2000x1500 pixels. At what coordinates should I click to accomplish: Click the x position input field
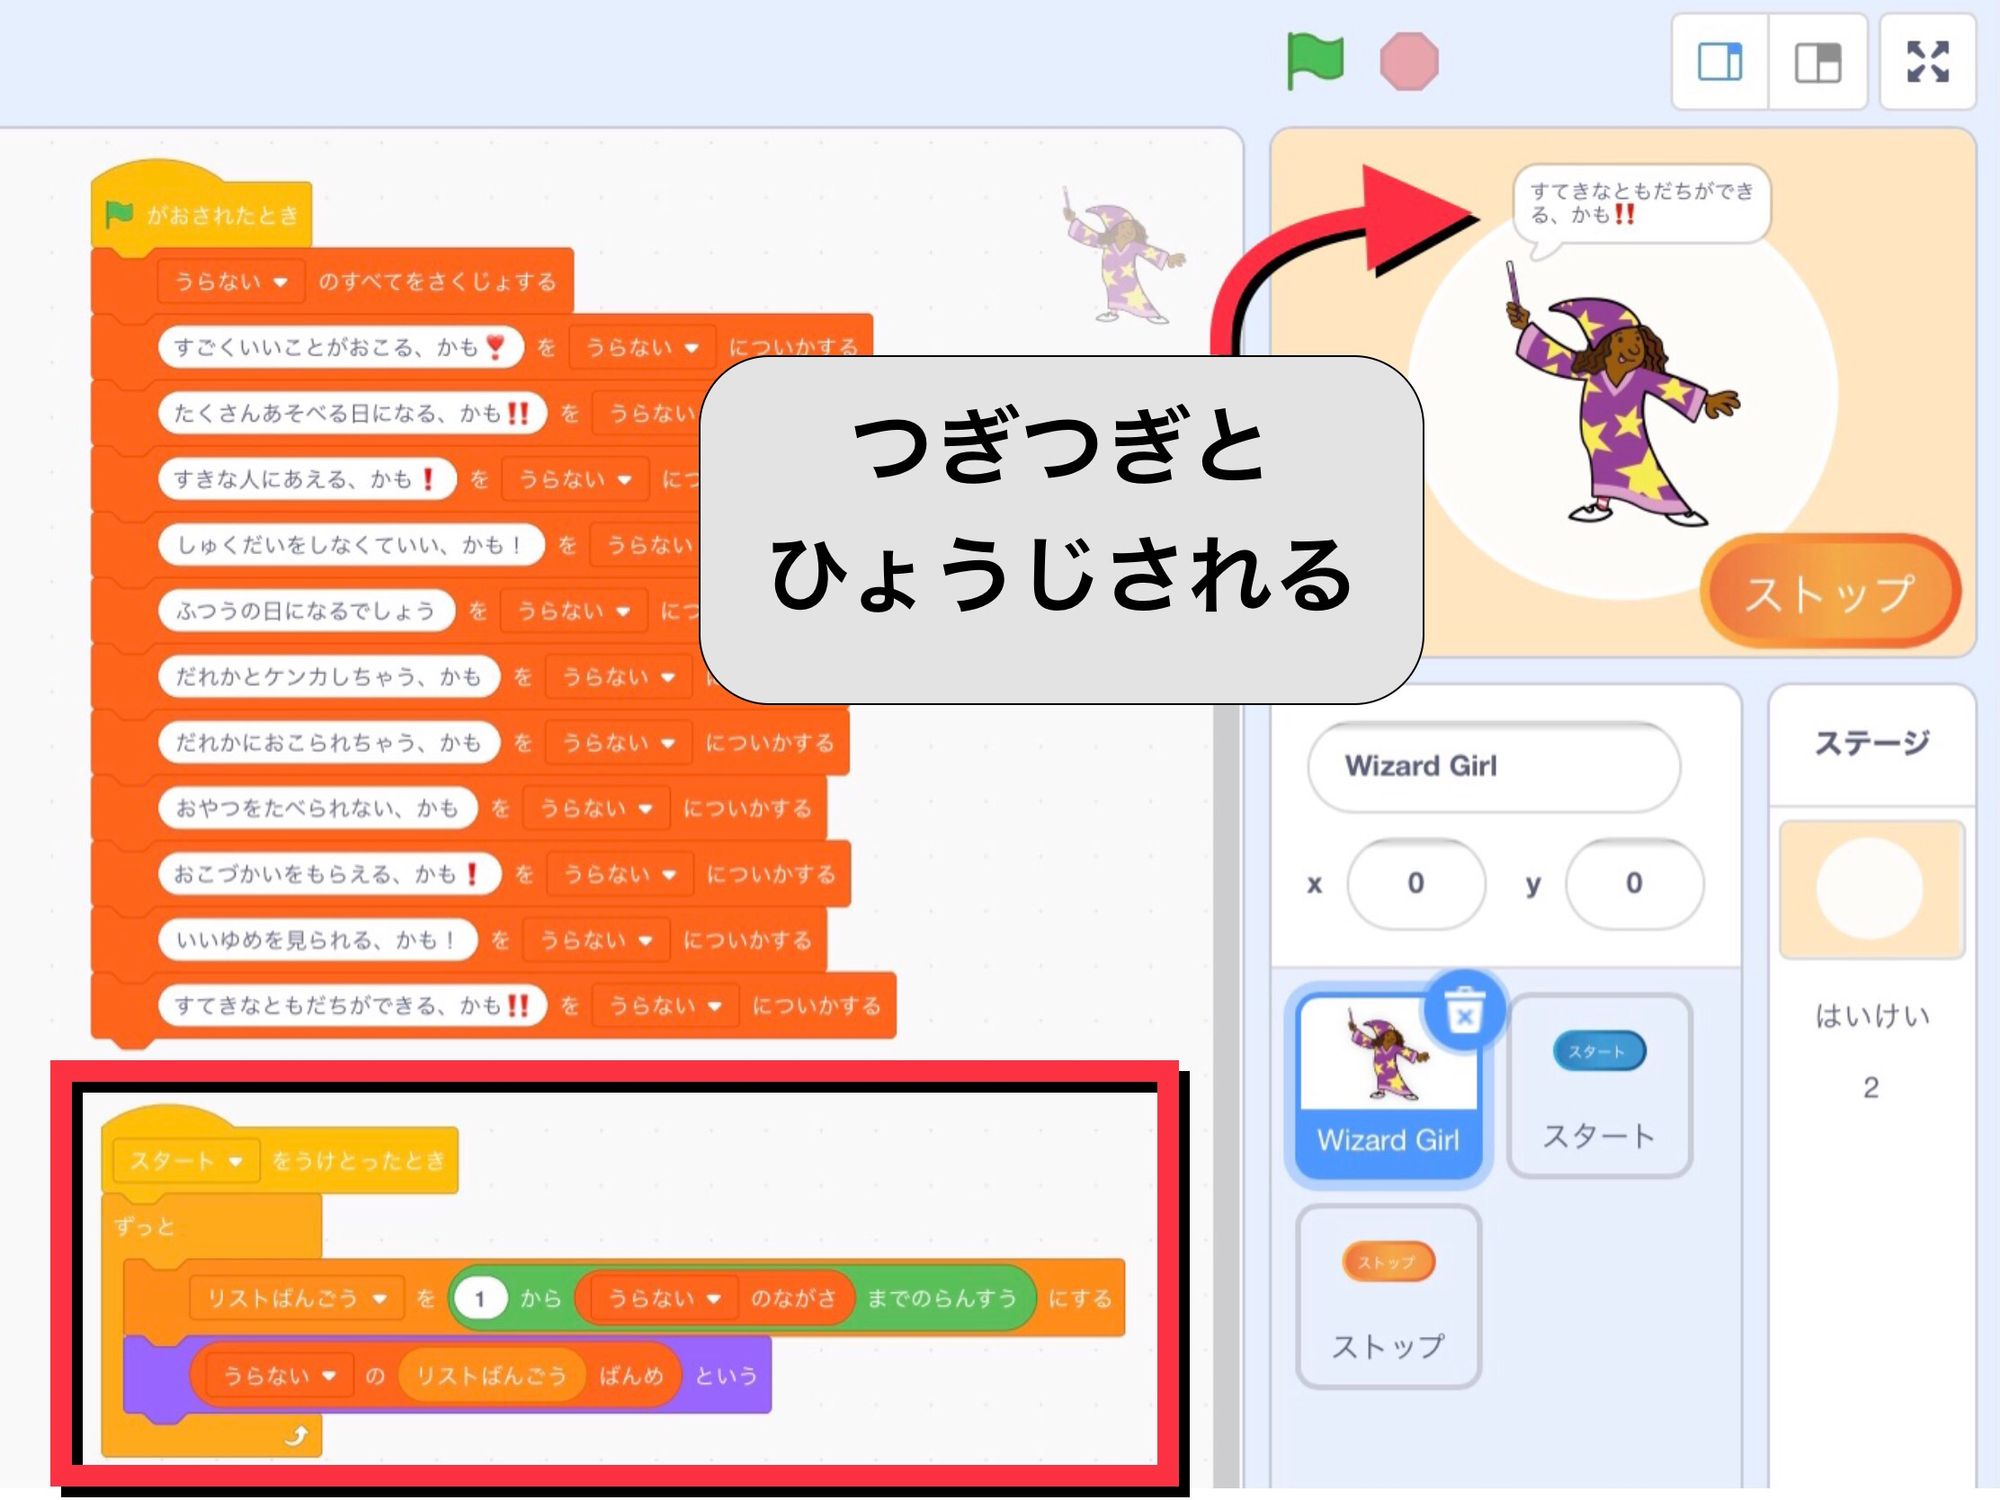(x=1416, y=883)
